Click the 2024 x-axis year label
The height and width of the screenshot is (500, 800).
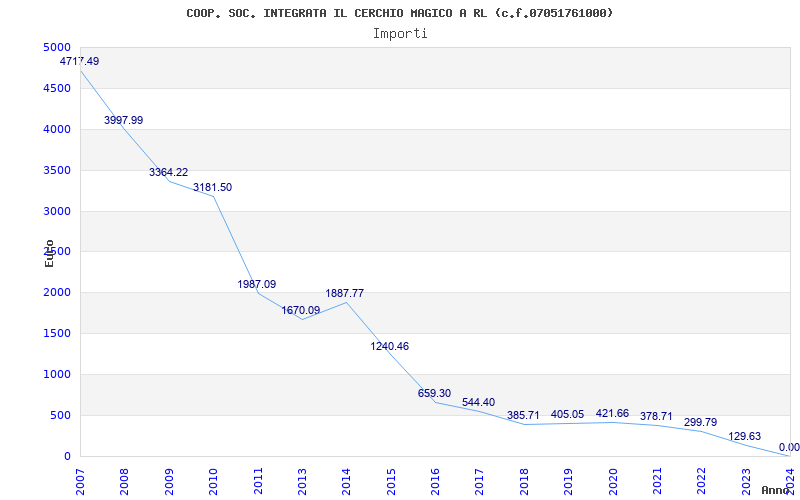(790, 482)
